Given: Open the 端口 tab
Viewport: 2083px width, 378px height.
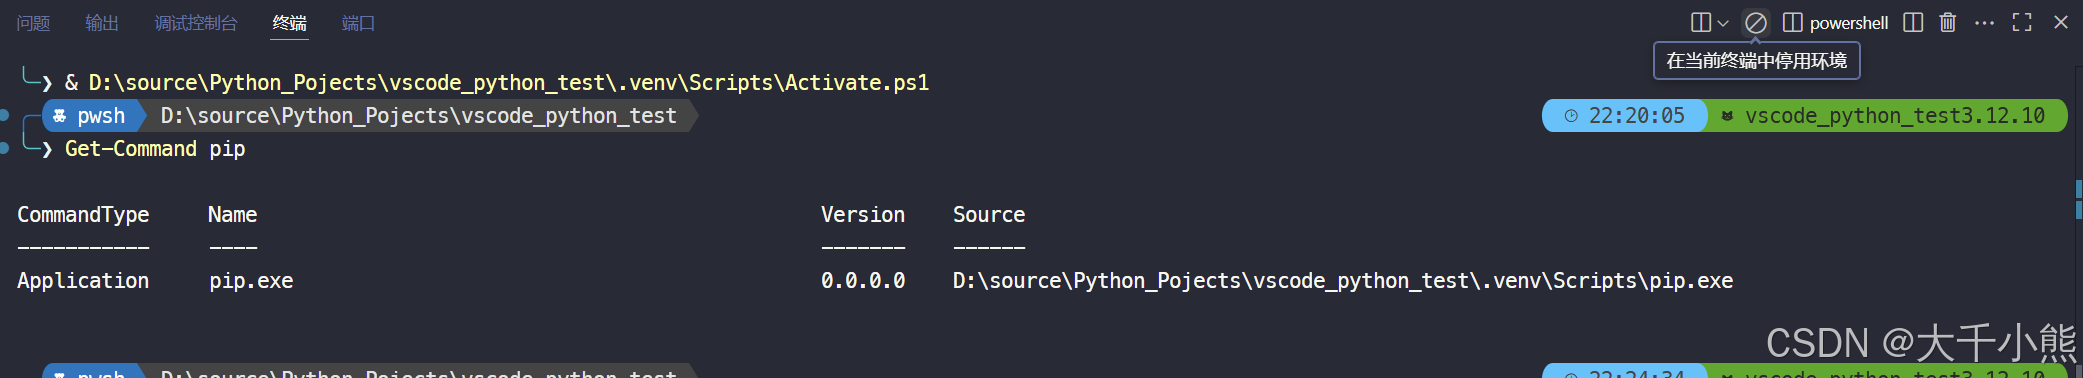Looking at the screenshot, I should pyautogui.click(x=358, y=23).
